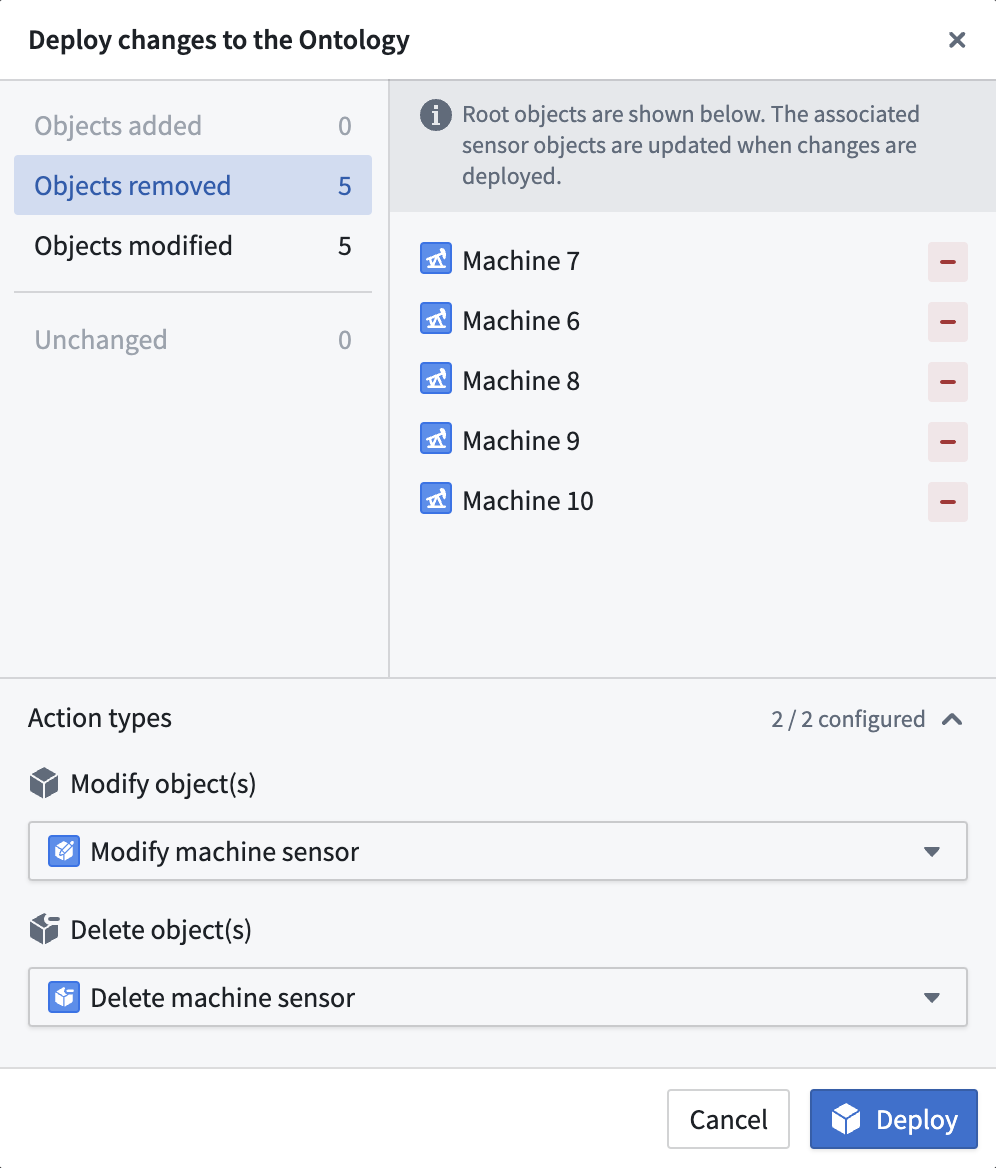Select the Objects modified tab
This screenshot has height=1168, width=996.
point(193,246)
